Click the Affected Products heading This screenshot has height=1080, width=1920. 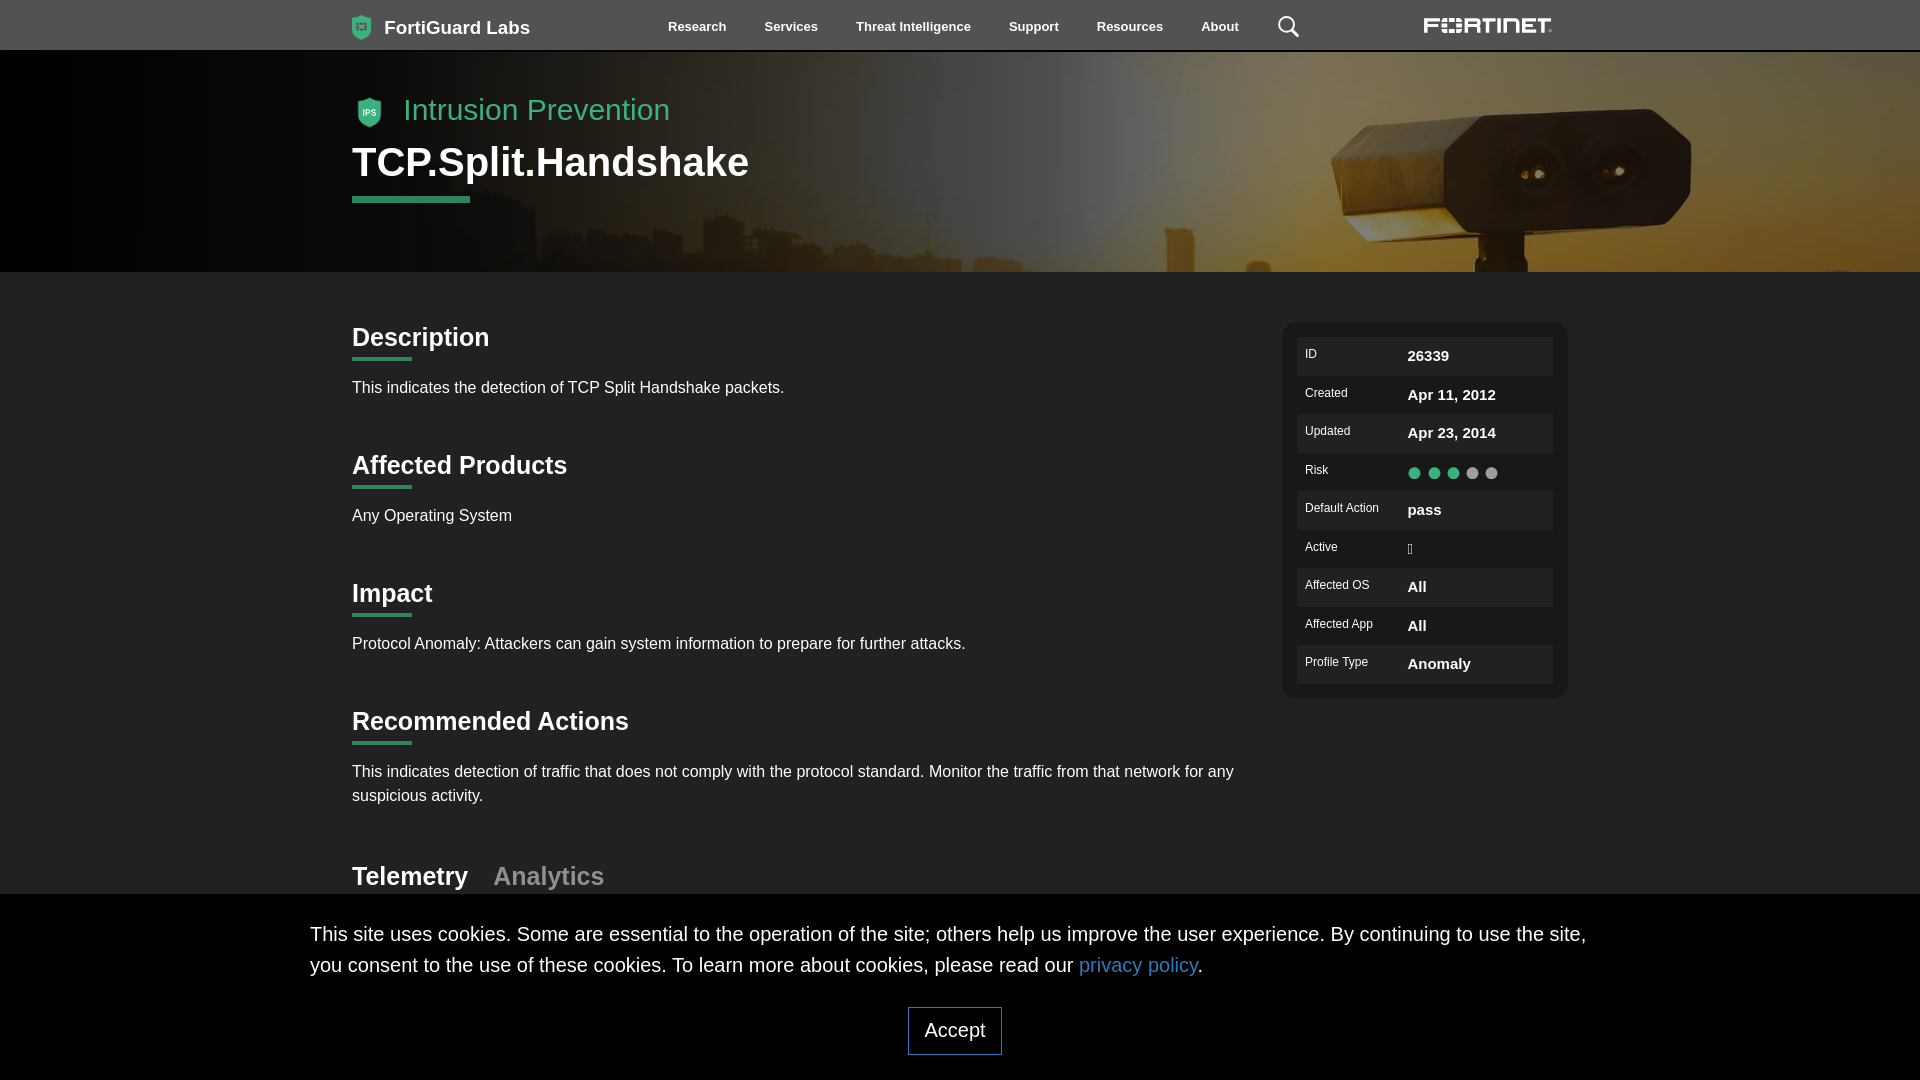pyautogui.click(x=459, y=465)
